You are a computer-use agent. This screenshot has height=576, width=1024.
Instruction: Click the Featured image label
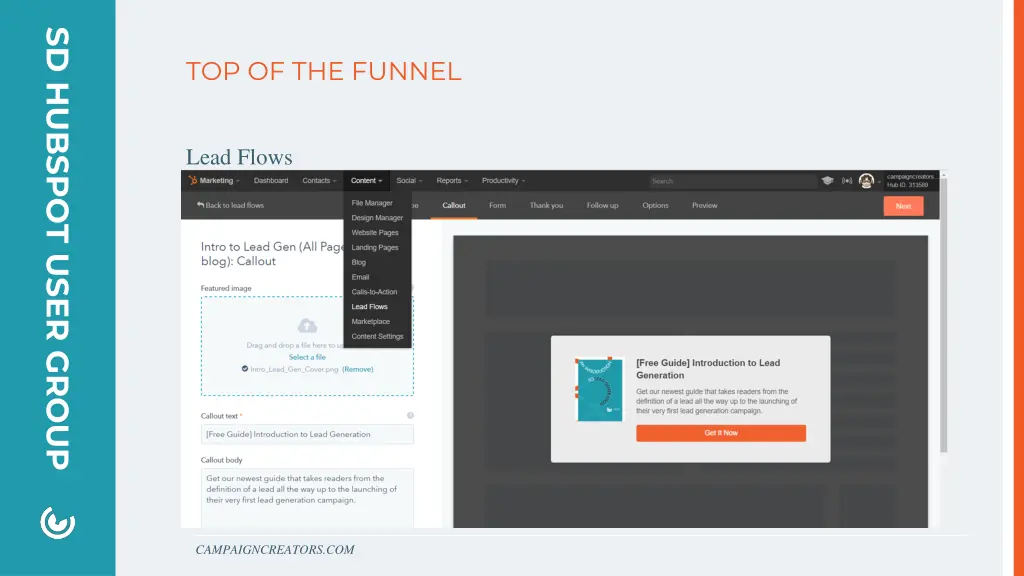226,288
